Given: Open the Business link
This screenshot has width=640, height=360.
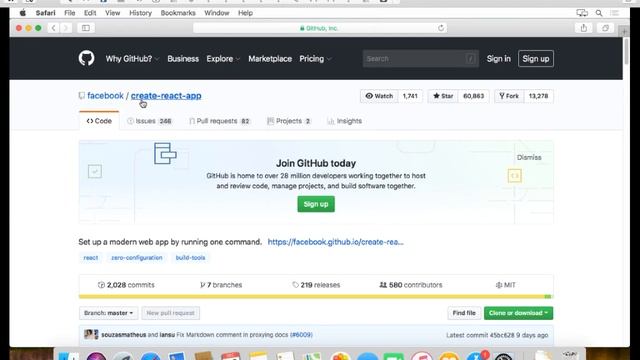Looking at the screenshot, I should coord(183,59).
